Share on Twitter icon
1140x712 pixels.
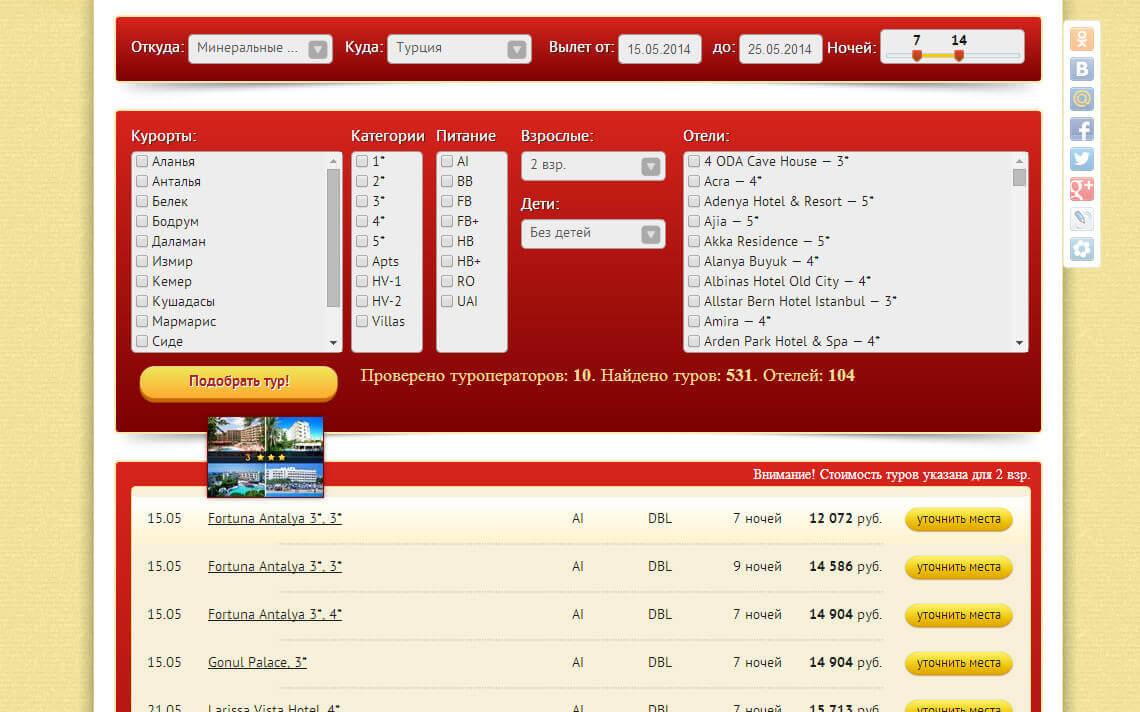pos(1081,159)
